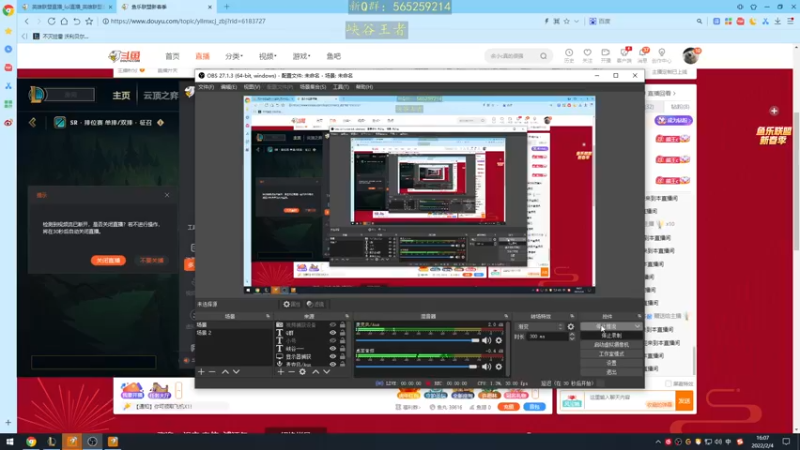Click 退出 button in OBS controls
Viewport: 800px width, 450px height.
611,372
